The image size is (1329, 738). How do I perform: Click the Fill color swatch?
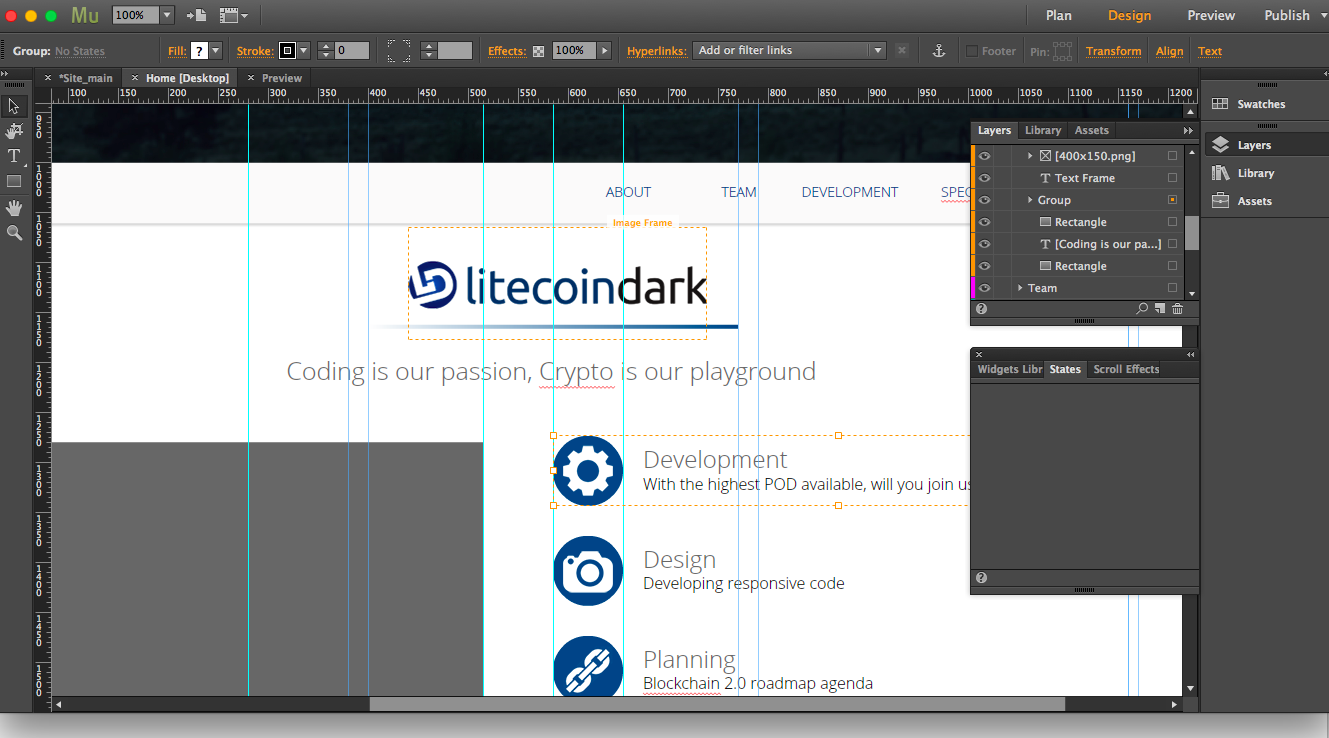click(199, 51)
